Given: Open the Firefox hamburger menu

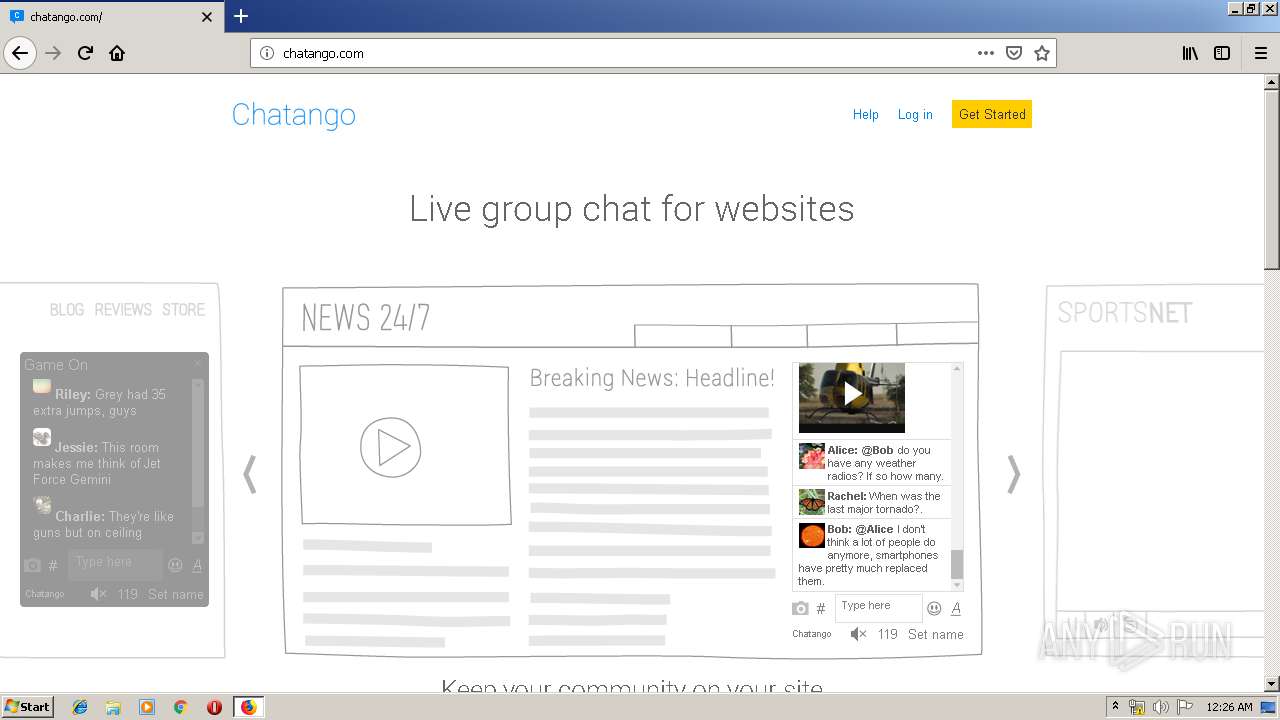Looking at the screenshot, I should click(x=1260, y=53).
